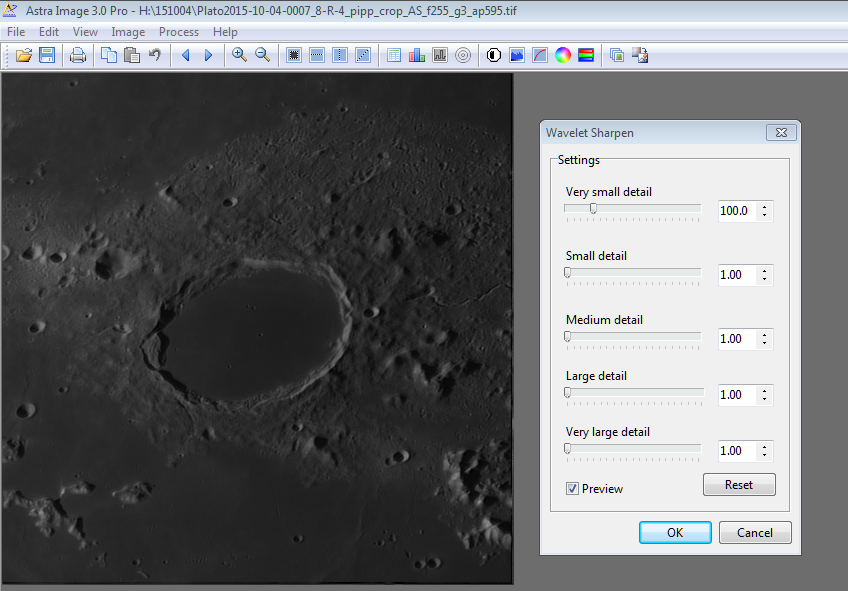The height and width of the screenshot is (591, 848).
Task: Open the File menu
Action: click(x=16, y=32)
